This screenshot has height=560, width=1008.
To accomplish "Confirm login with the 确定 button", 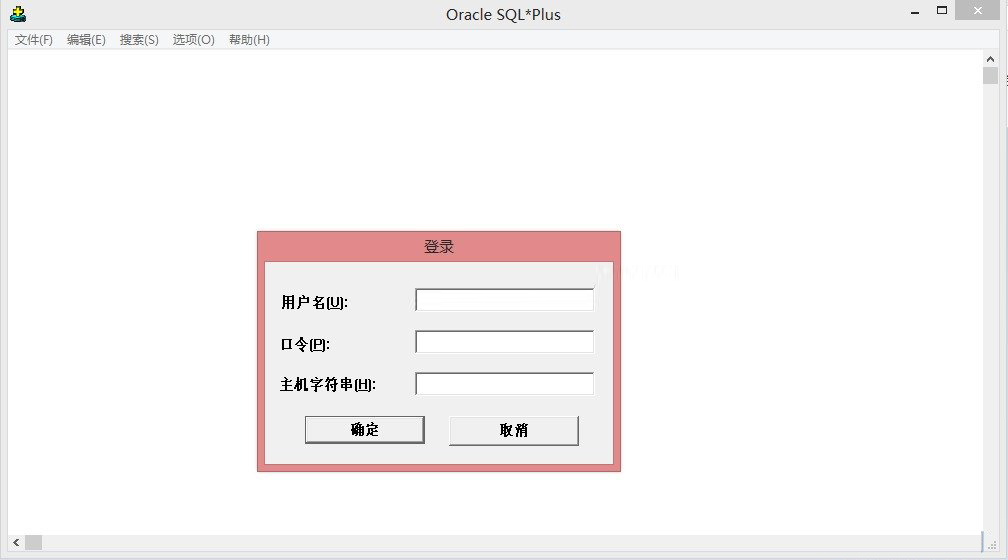I will (x=364, y=429).
